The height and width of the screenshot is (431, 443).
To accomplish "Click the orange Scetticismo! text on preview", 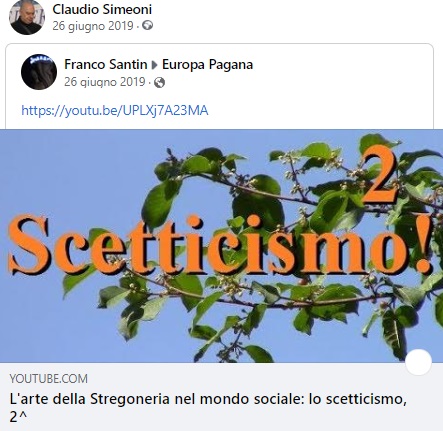I will [220, 245].
